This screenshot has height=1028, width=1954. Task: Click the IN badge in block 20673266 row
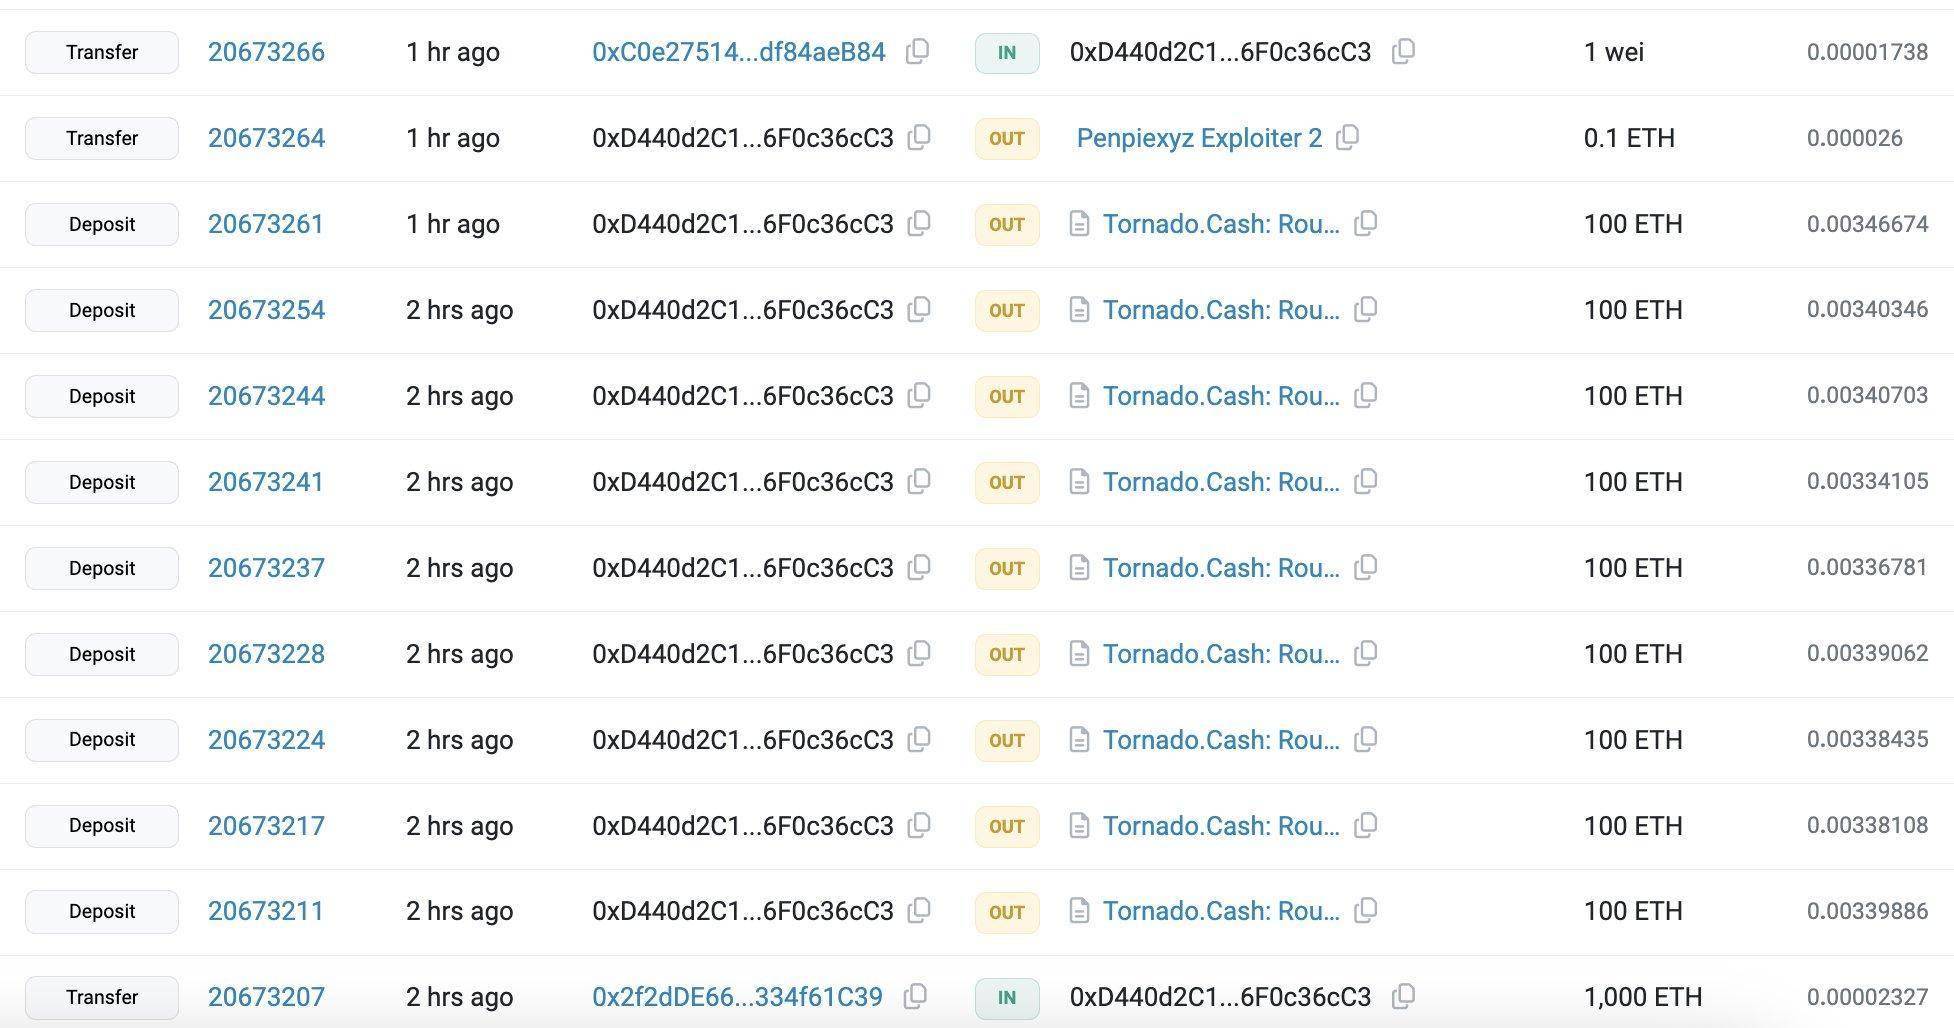[x=1006, y=53]
